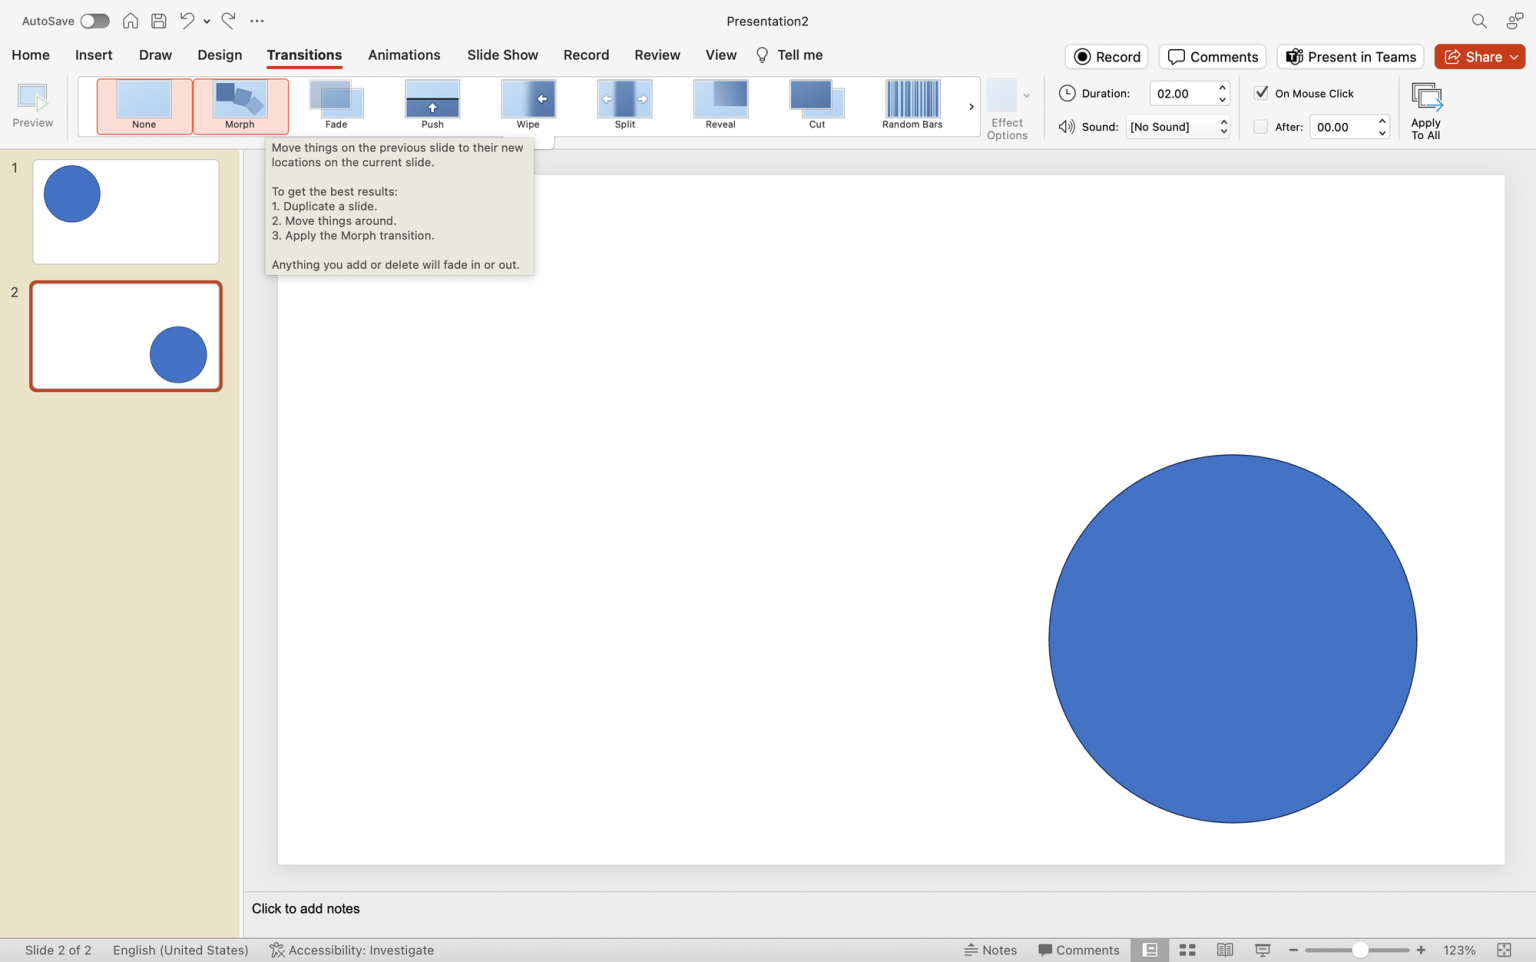The height and width of the screenshot is (962, 1536).
Task: Choose the Wipe transition
Action: (528, 105)
